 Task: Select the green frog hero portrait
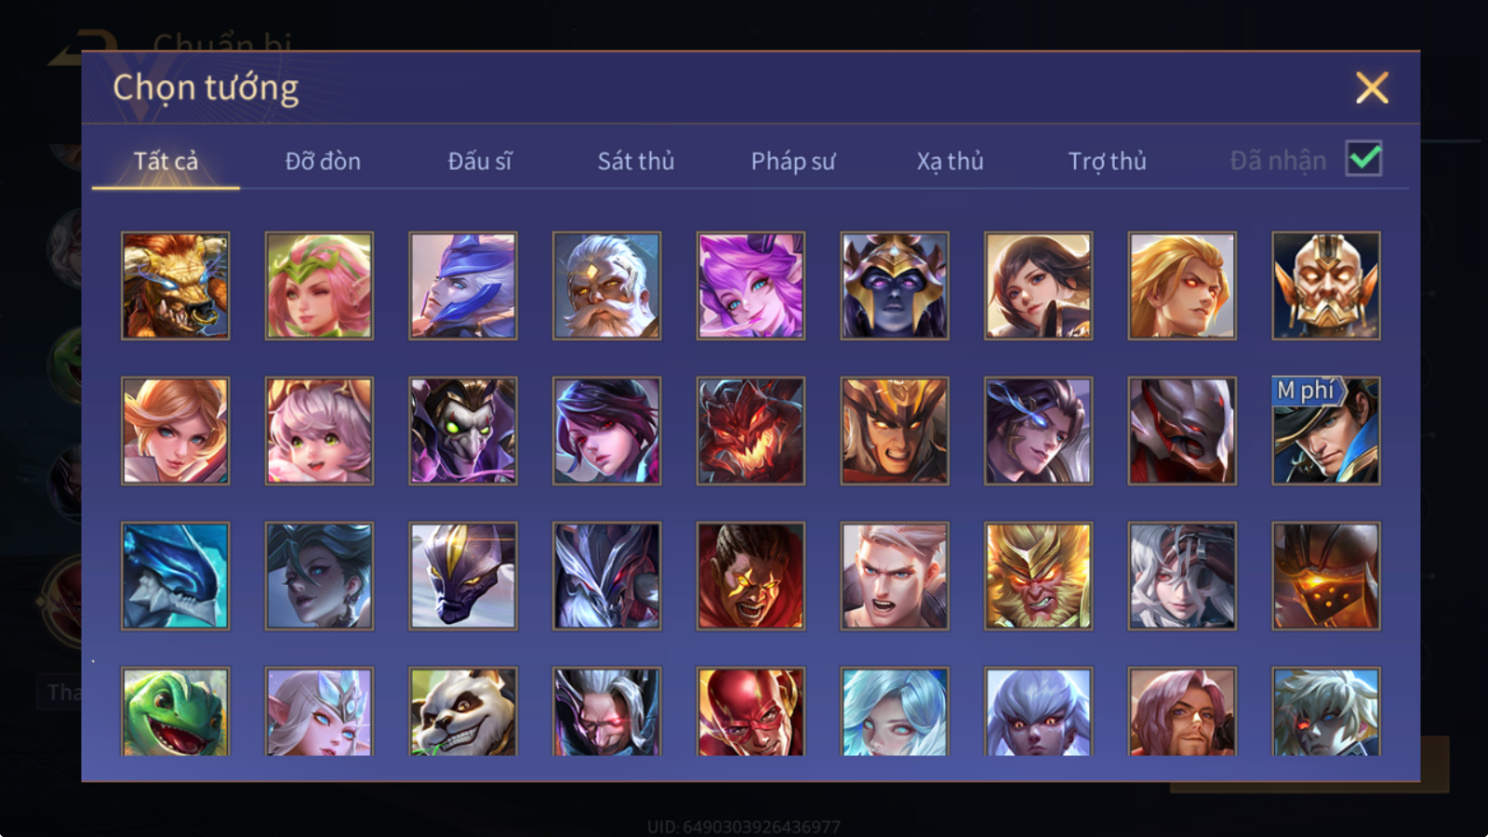coord(175,712)
